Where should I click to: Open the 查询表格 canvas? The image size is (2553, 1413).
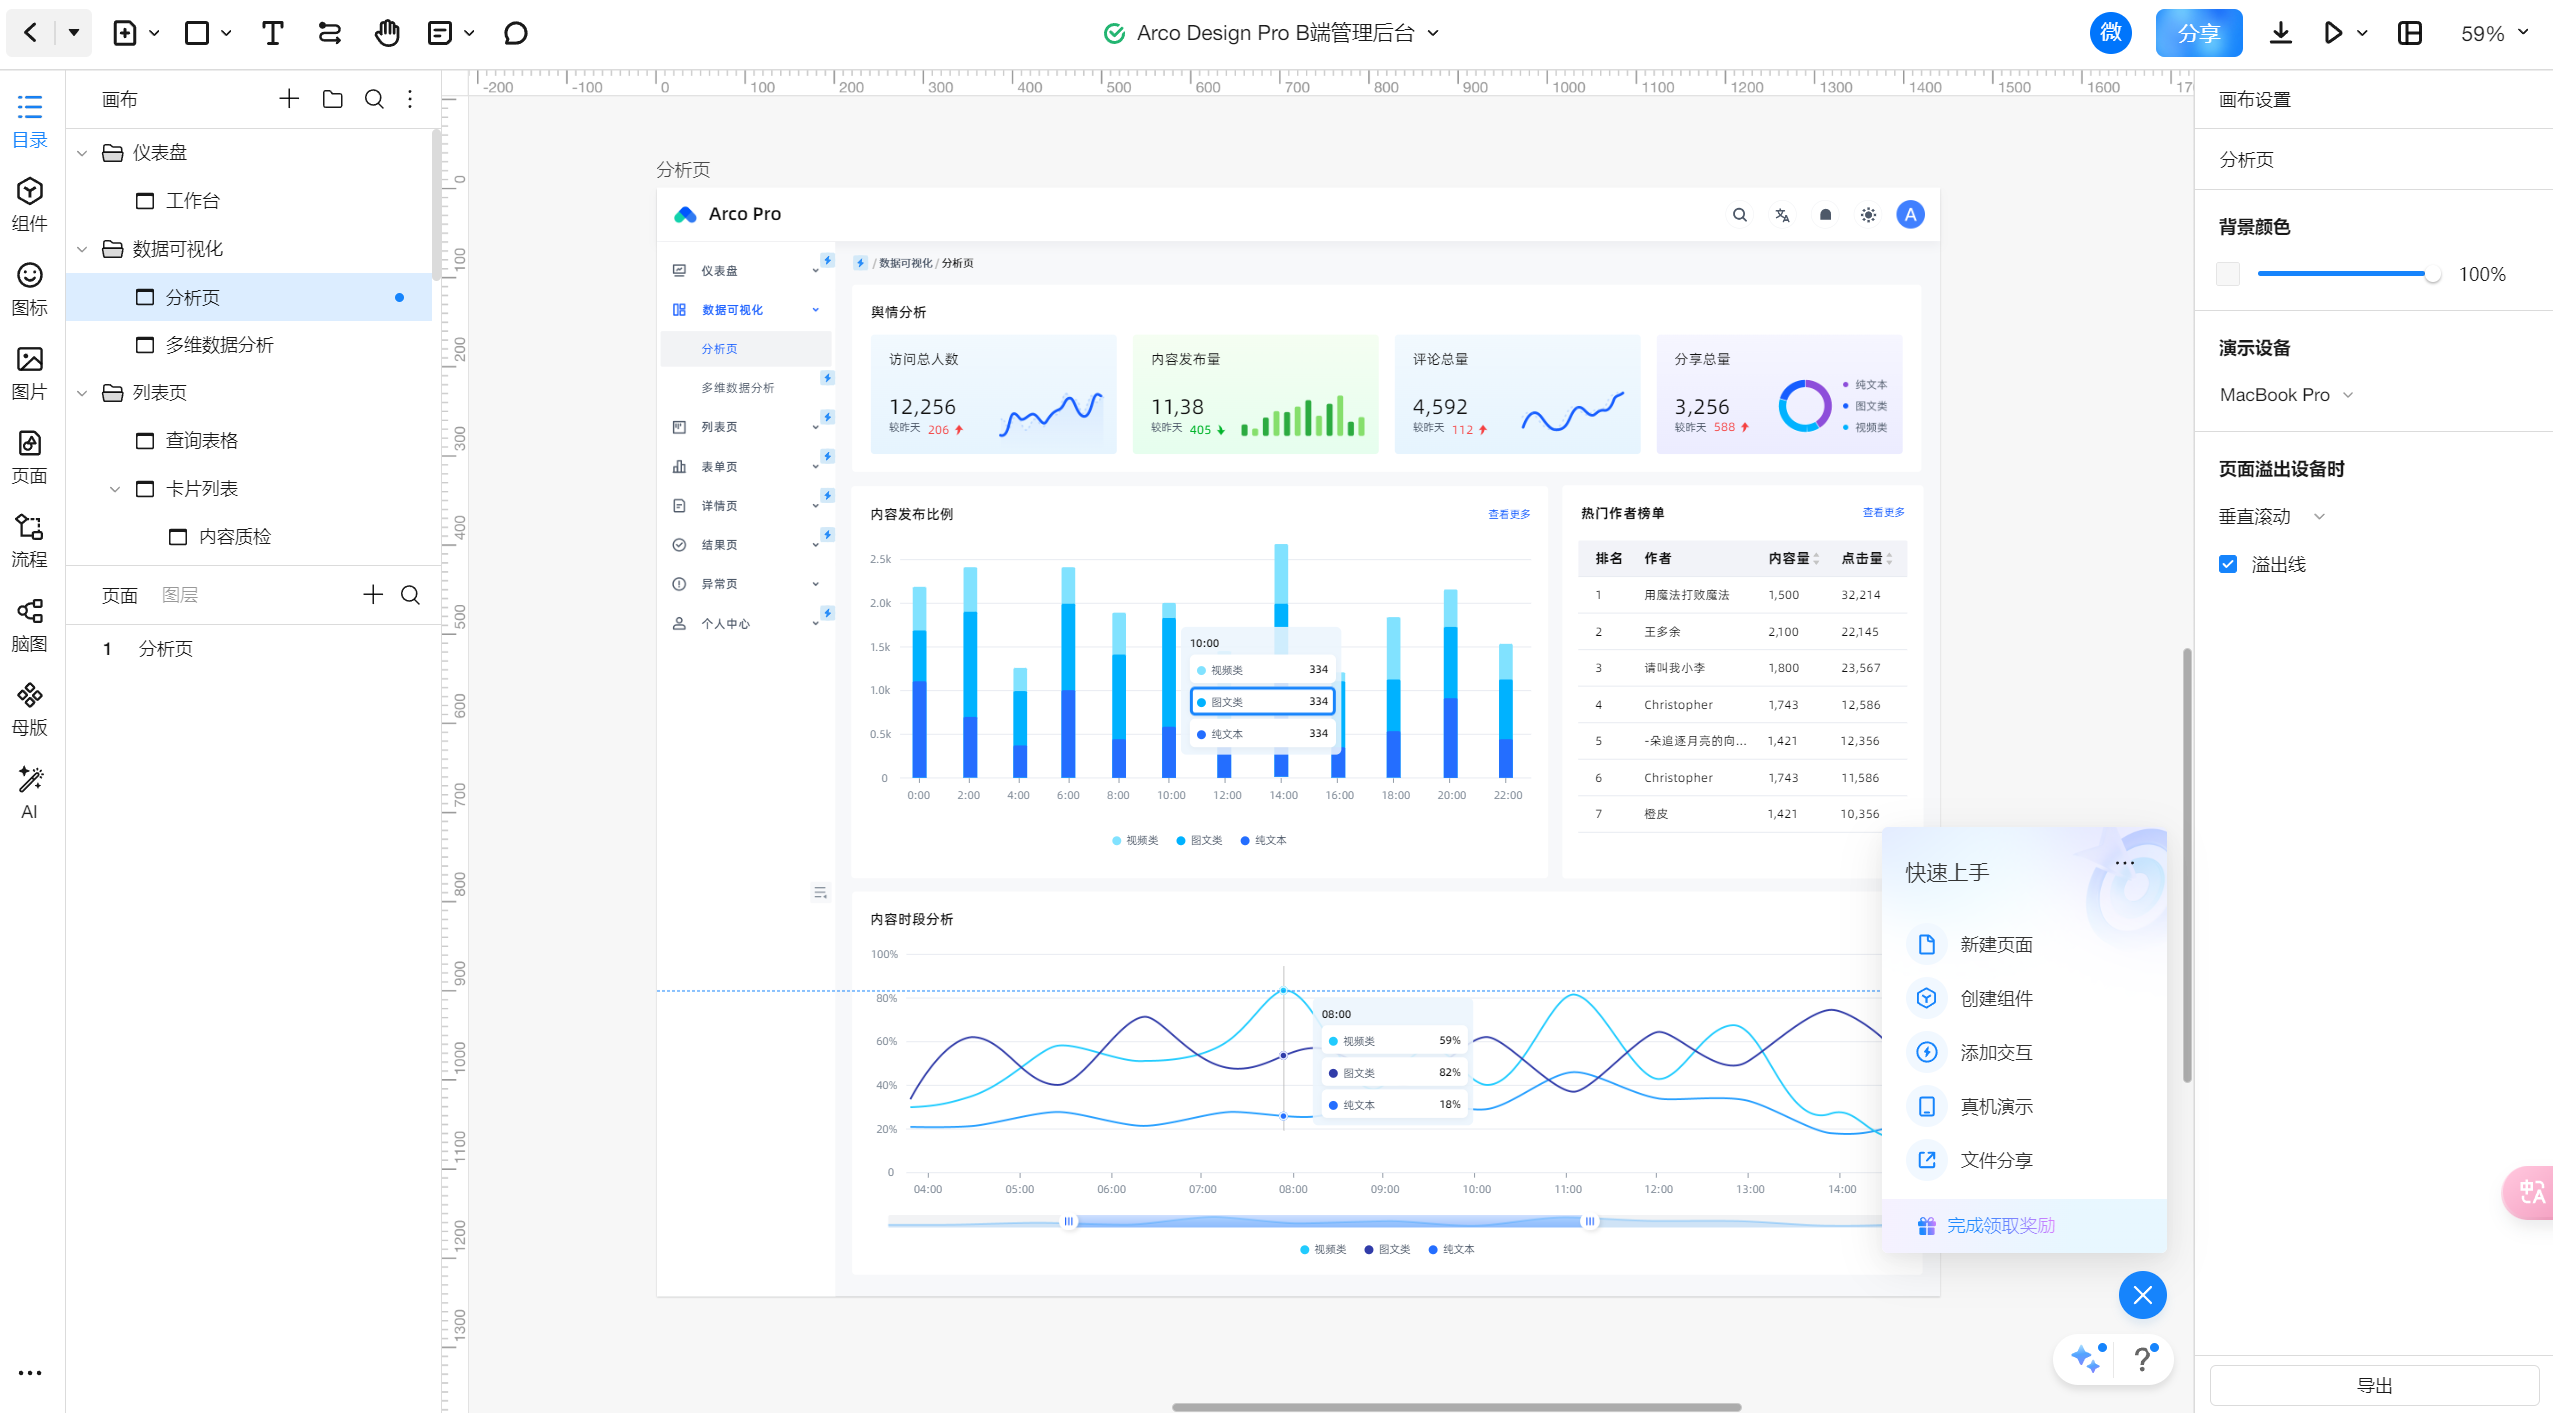click(249, 441)
